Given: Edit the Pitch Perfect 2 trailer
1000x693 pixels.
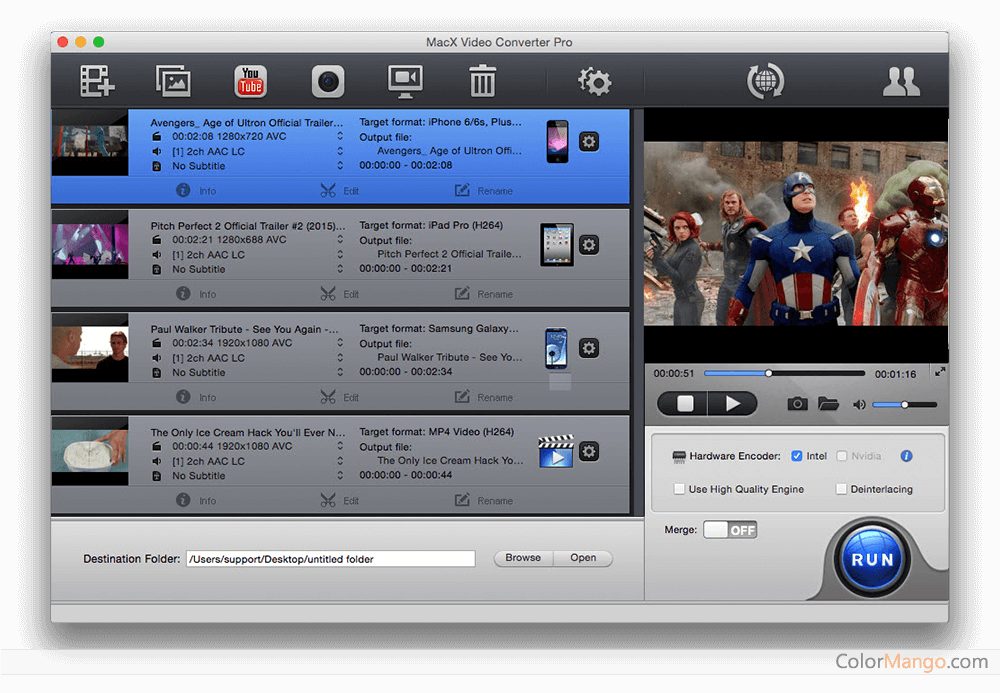Looking at the screenshot, I should click(x=339, y=294).
